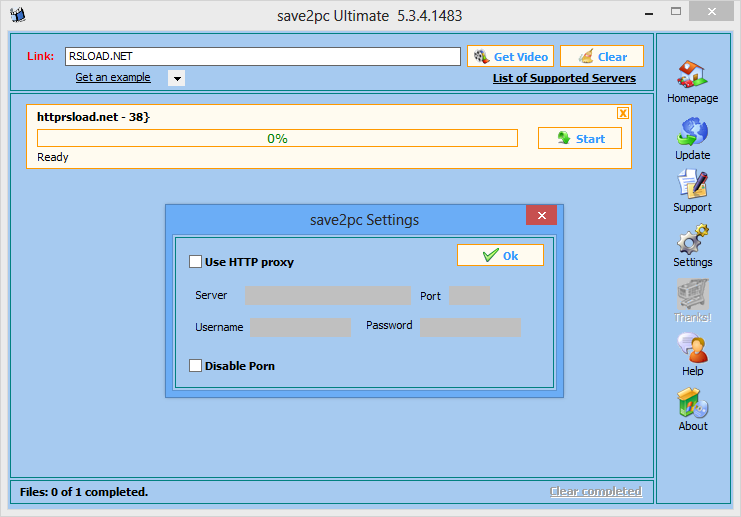
Task: Open the Homepage sidebar icon
Action: [692, 75]
